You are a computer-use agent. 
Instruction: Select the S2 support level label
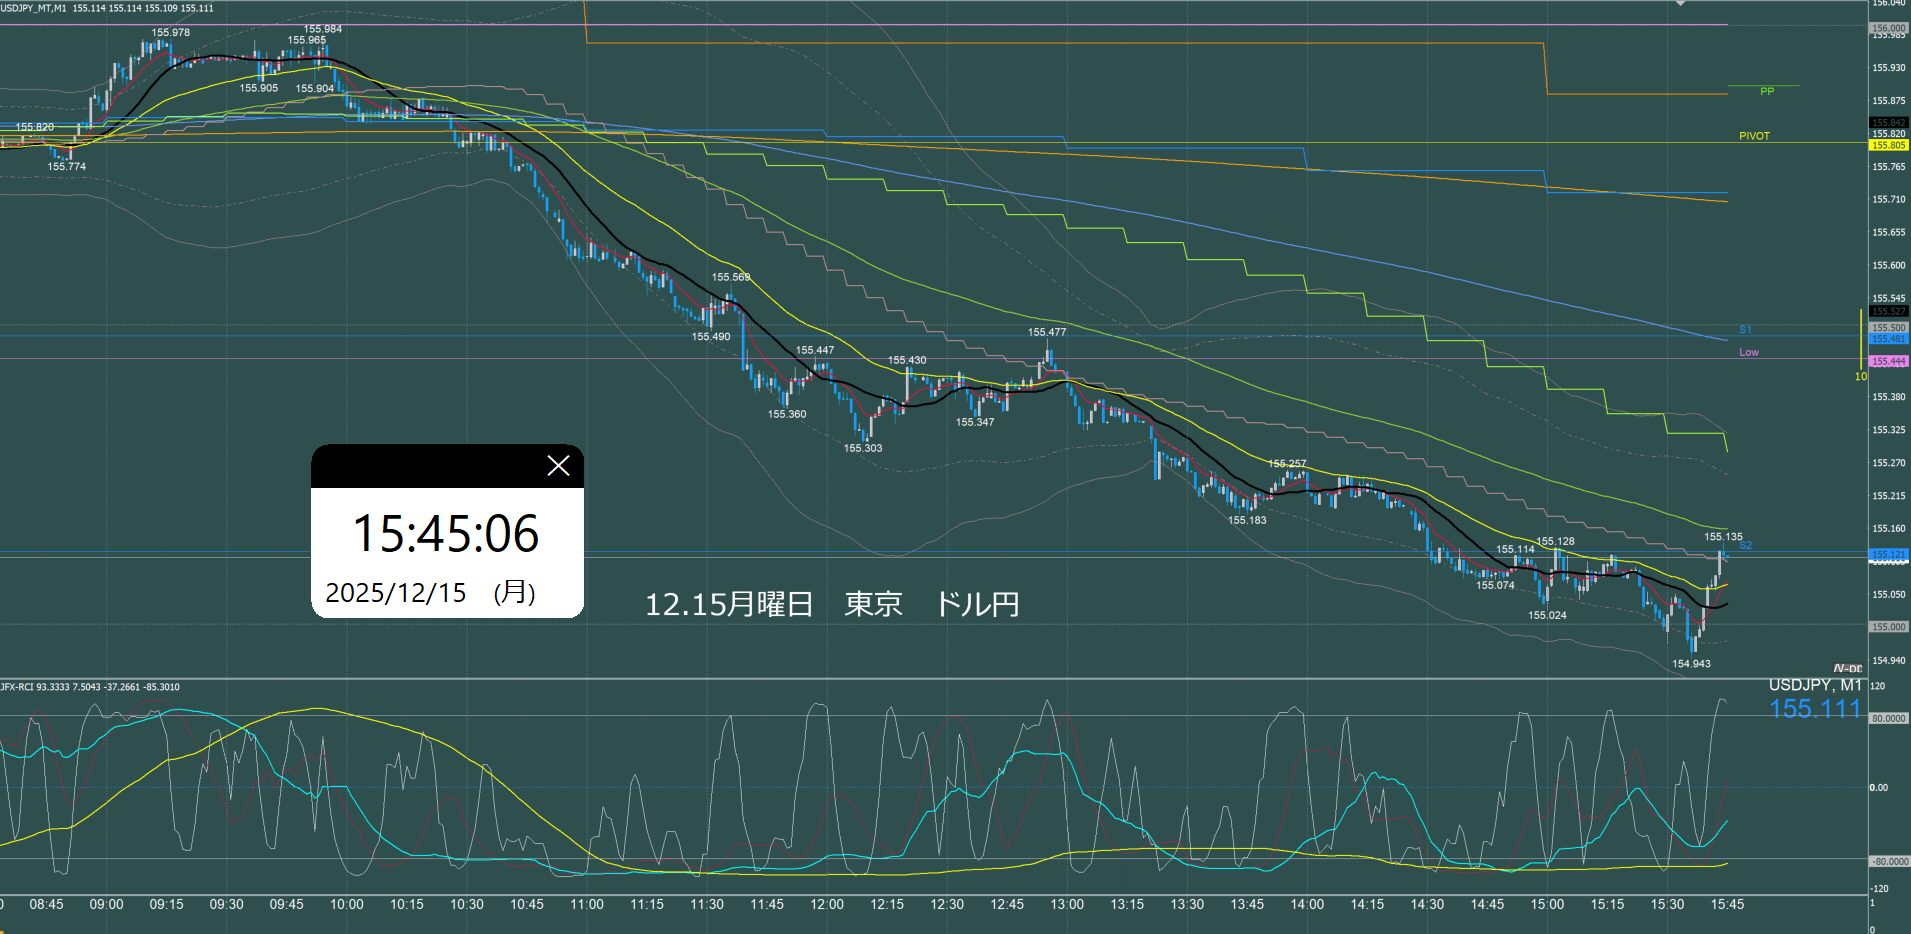[x=1745, y=546]
